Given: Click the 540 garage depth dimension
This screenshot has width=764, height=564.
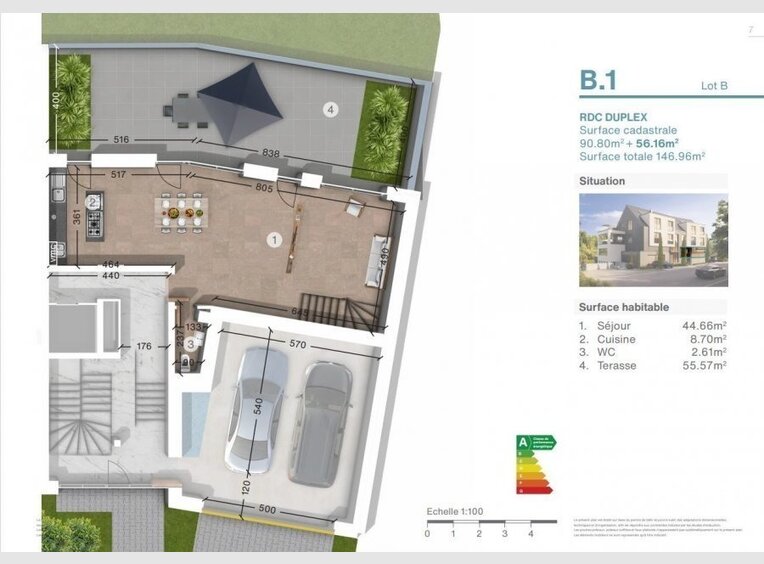Looking at the screenshot, I should pos(258,406).
